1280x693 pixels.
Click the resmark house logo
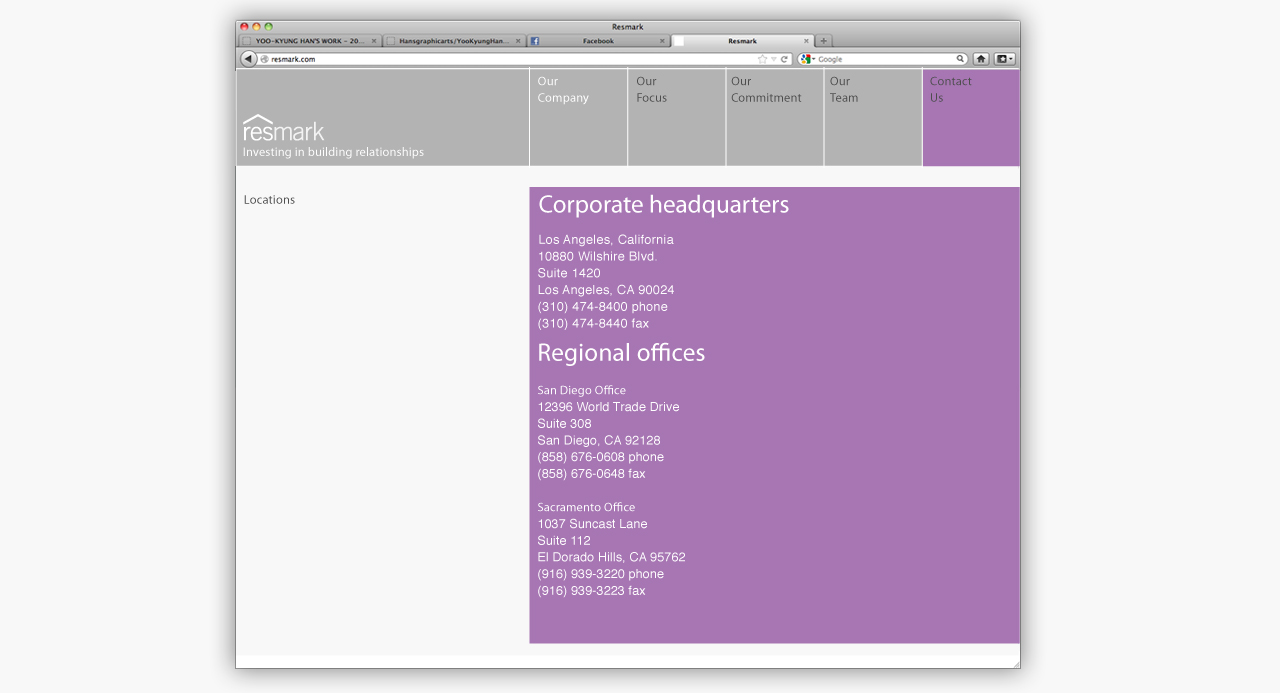284,128
